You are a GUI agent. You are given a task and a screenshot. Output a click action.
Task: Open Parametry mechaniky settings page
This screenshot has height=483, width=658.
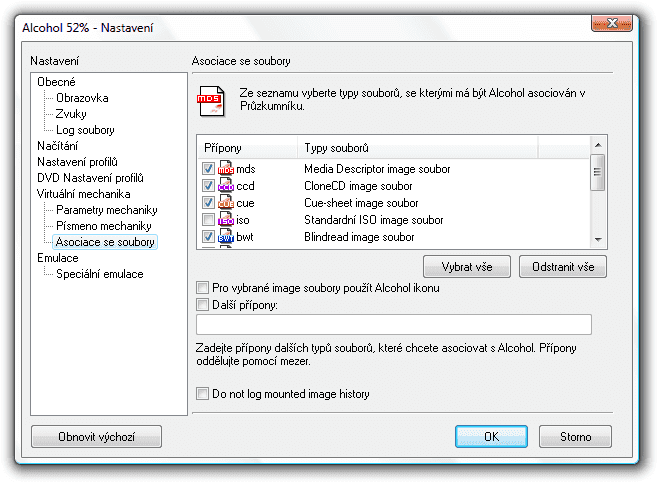tap(107, 210)
